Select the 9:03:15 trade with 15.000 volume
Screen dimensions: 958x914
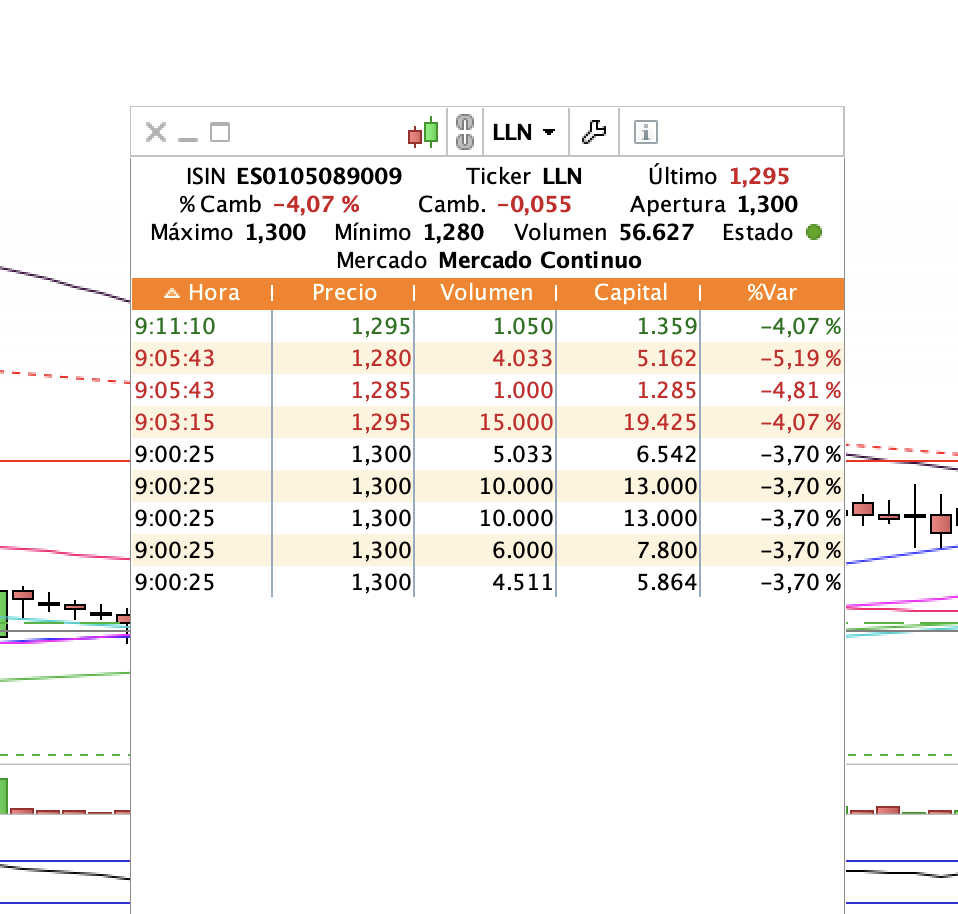tap(488, 422)
